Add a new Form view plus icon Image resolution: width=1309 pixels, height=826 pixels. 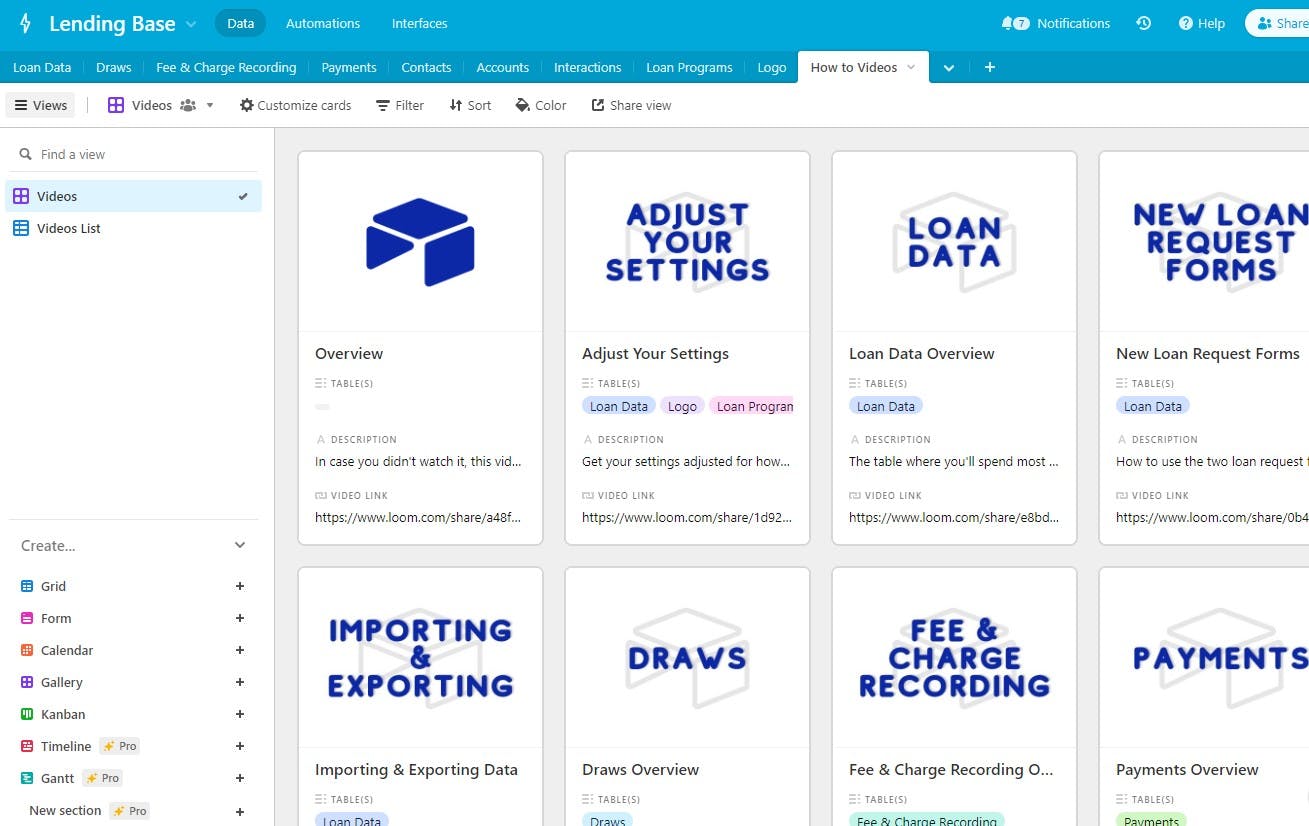(x=240, y=618)
